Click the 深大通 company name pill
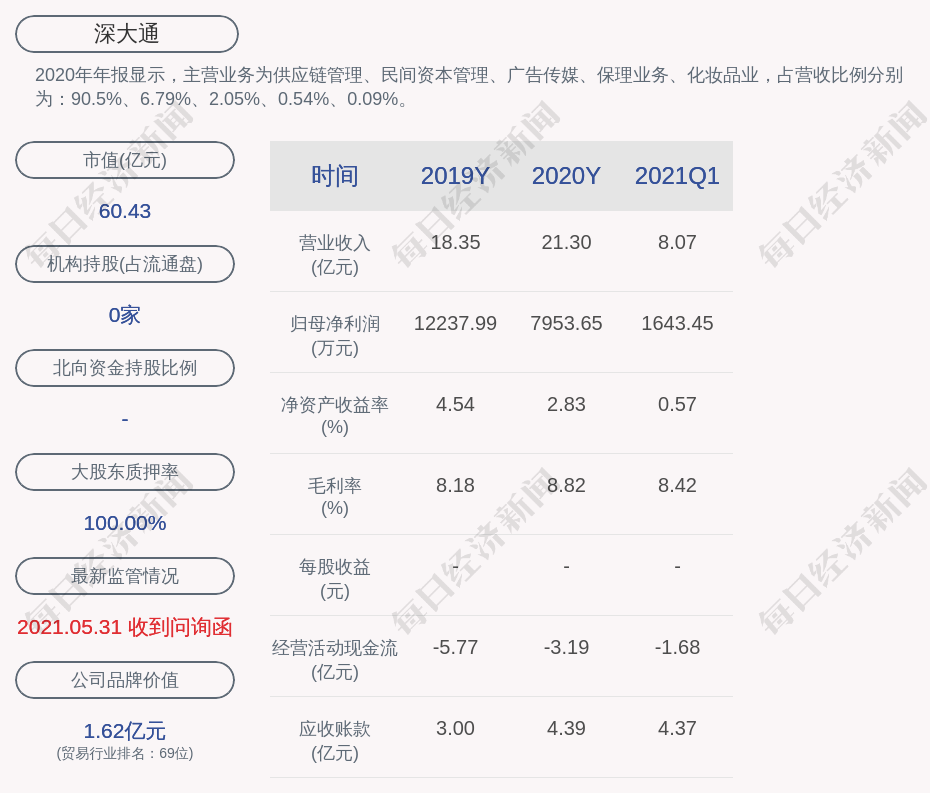Screen dimensions: 930x793 [x=127, y=34]
